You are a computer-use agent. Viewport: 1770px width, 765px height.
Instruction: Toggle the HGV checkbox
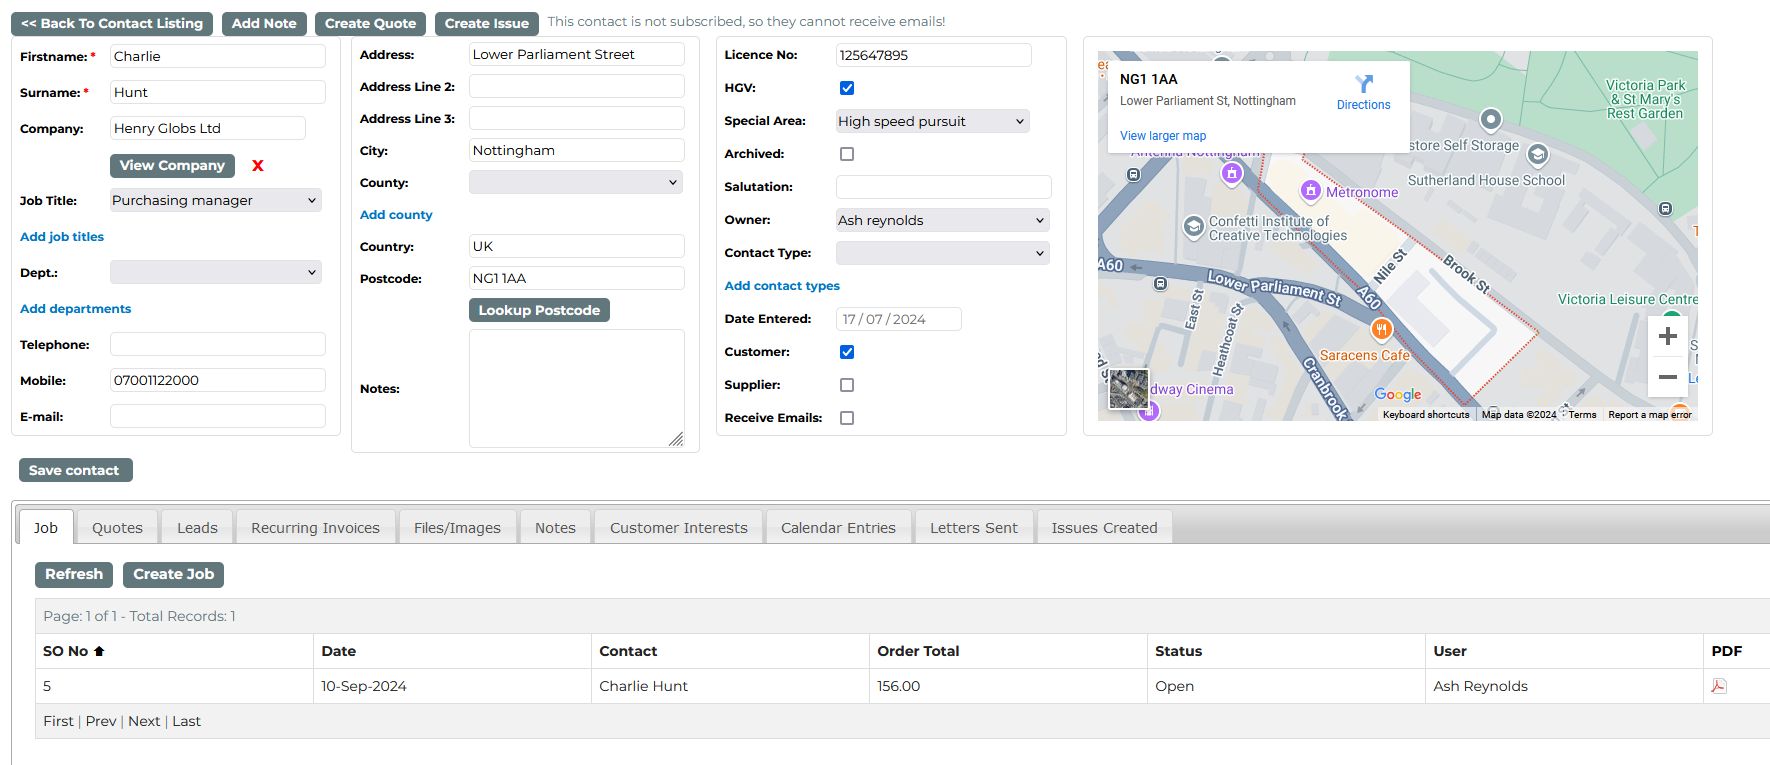847,88
